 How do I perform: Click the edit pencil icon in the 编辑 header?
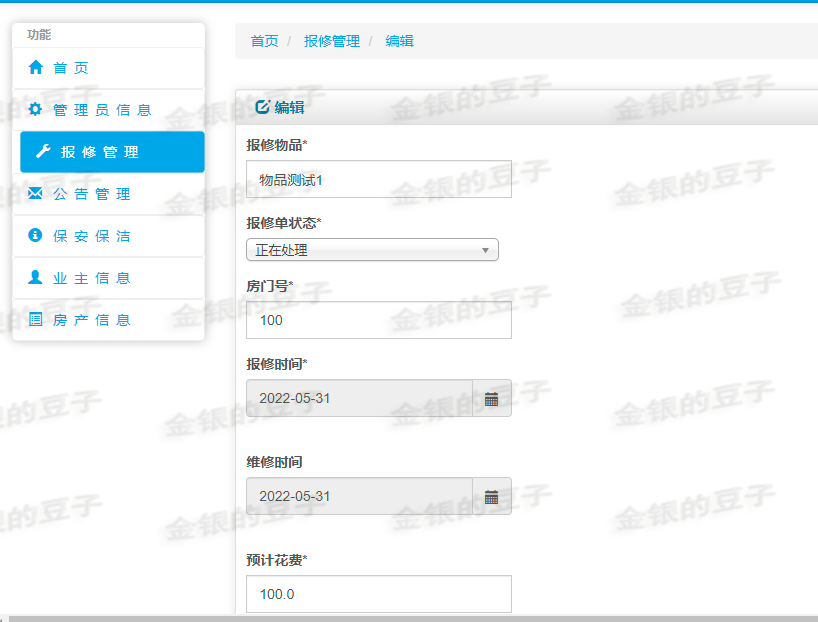[x=260, y=107]
